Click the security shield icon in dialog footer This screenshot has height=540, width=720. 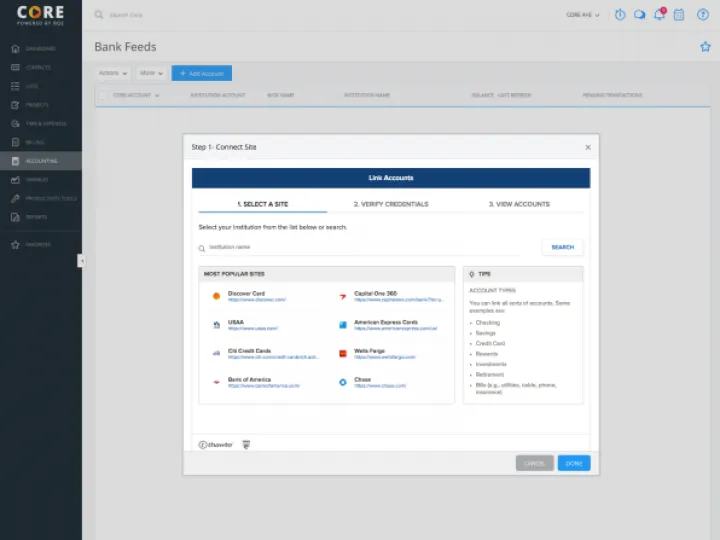pos(246,444)
